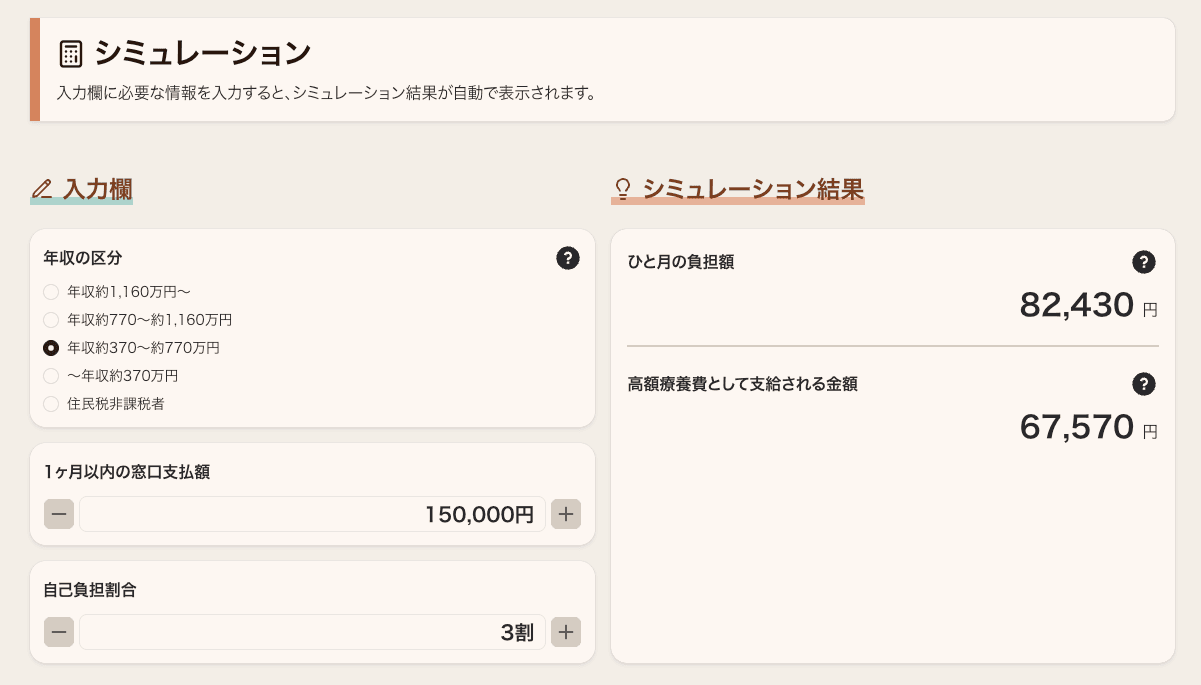Click the calculator icon beside シミュレーション heading
1201x685 pixels.
click(x=70, y=53)
